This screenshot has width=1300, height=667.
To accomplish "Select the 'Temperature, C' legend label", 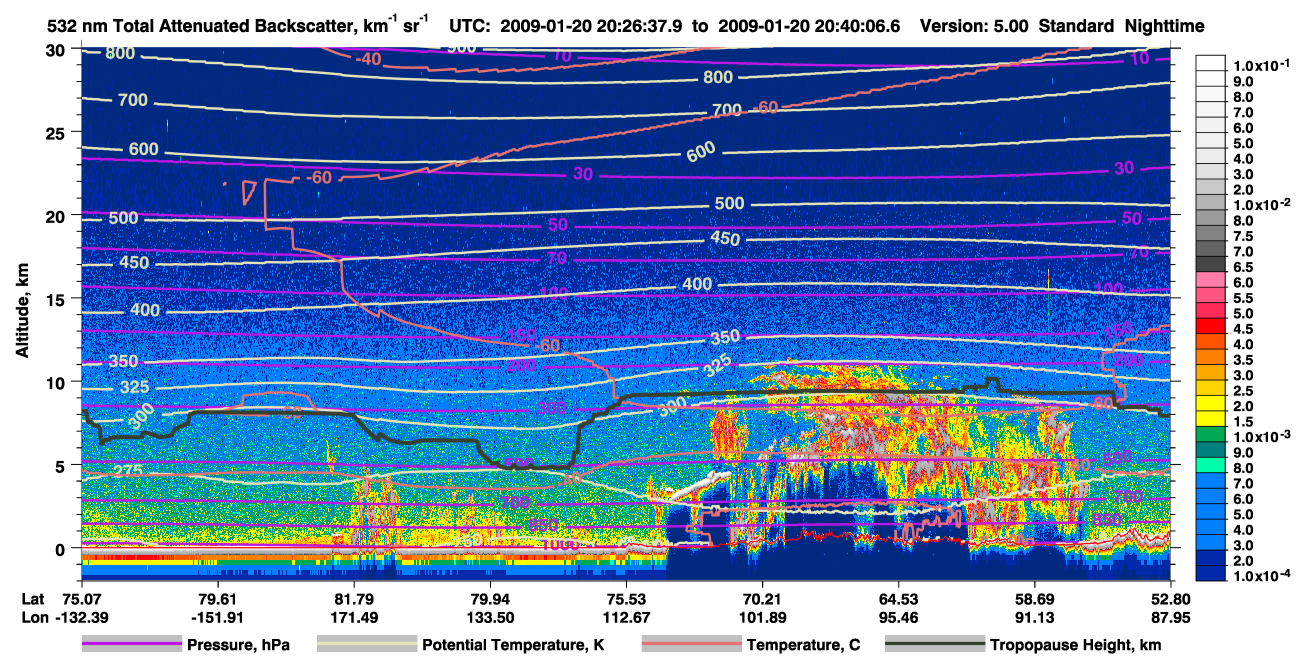I will (804, 645).
